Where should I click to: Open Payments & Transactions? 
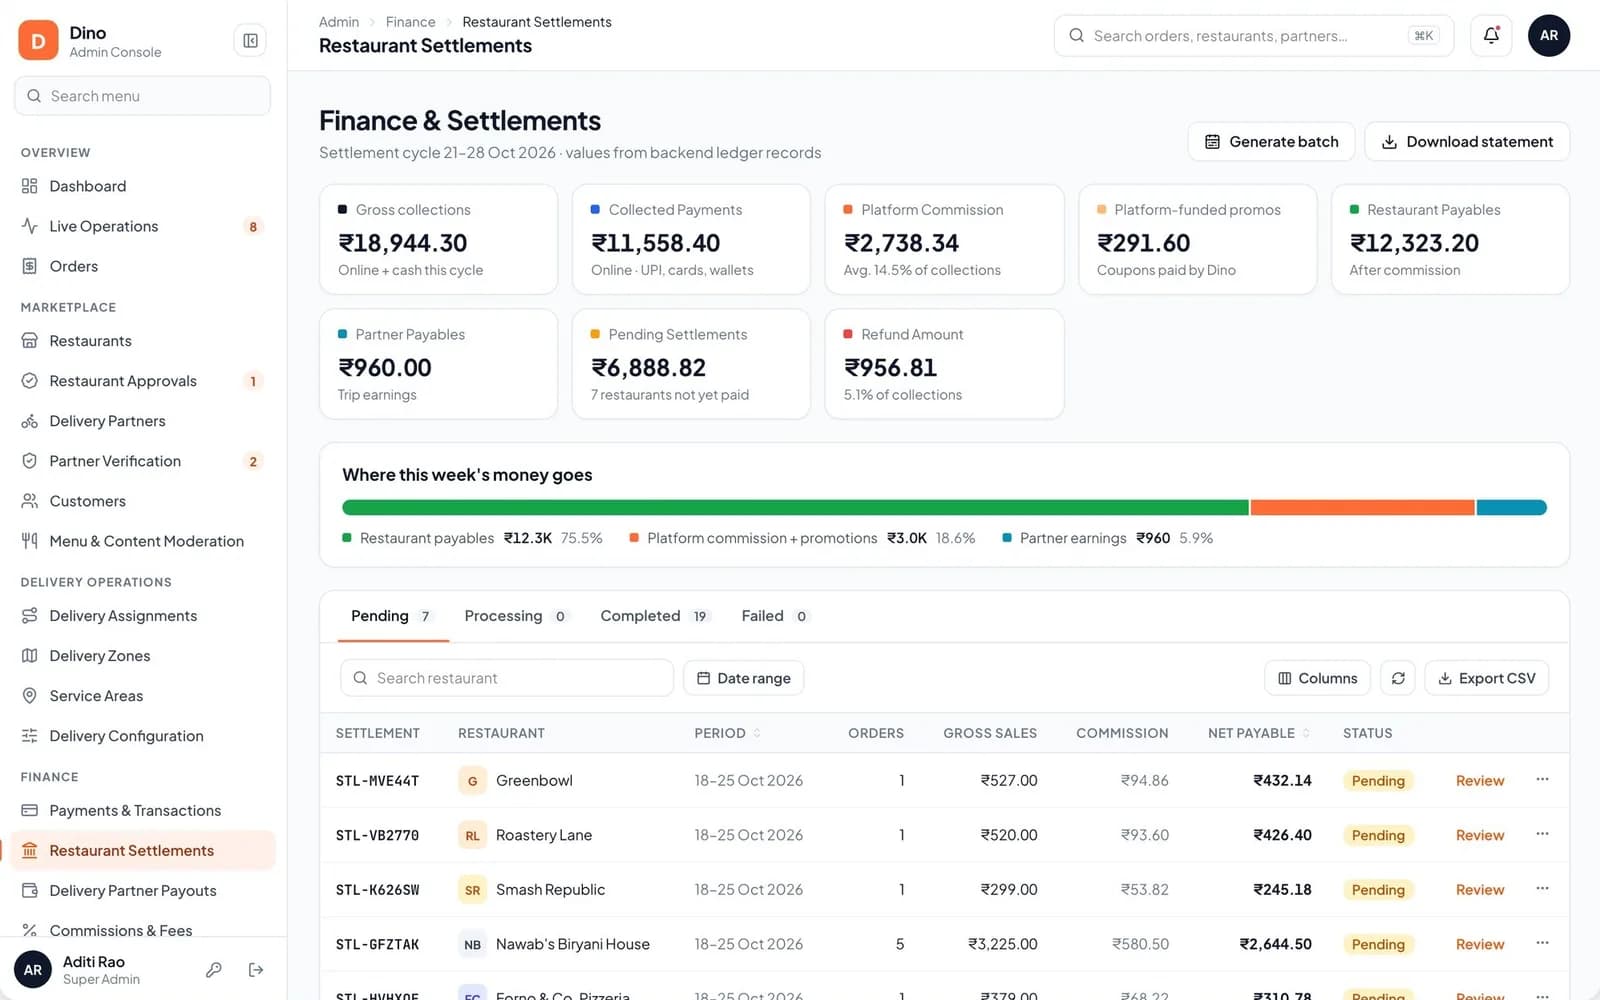click(x=142, y=811)
